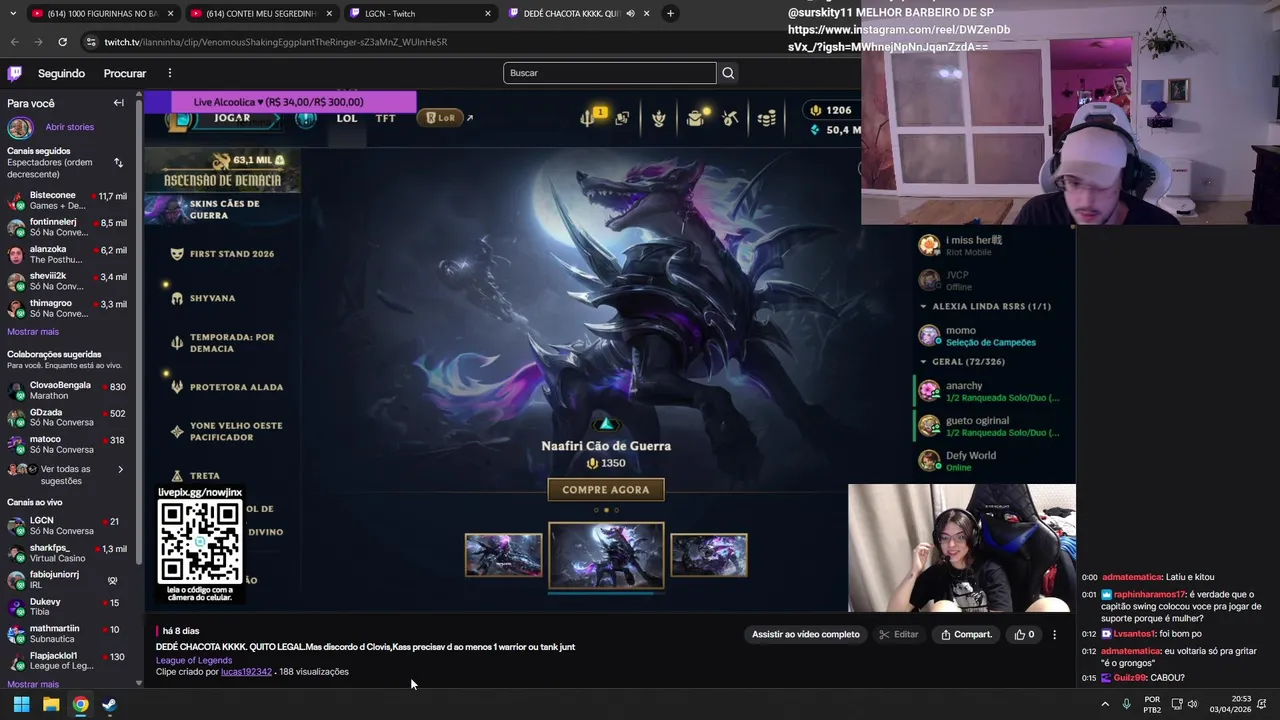Open GDzada suggested channel row
The height and width of the screenshot is (720, 1280).
pyautogui.click(x=68, y=418)
